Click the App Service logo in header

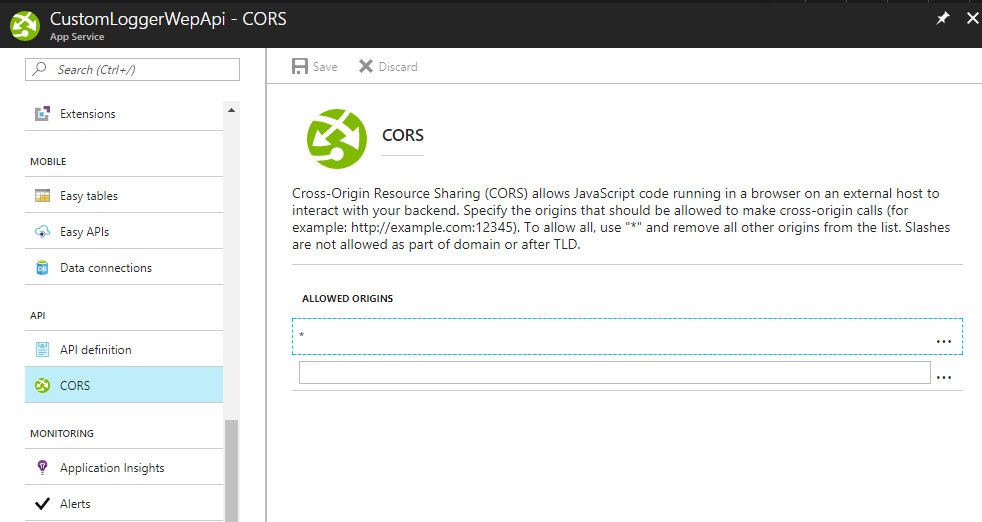coord(25,26)
